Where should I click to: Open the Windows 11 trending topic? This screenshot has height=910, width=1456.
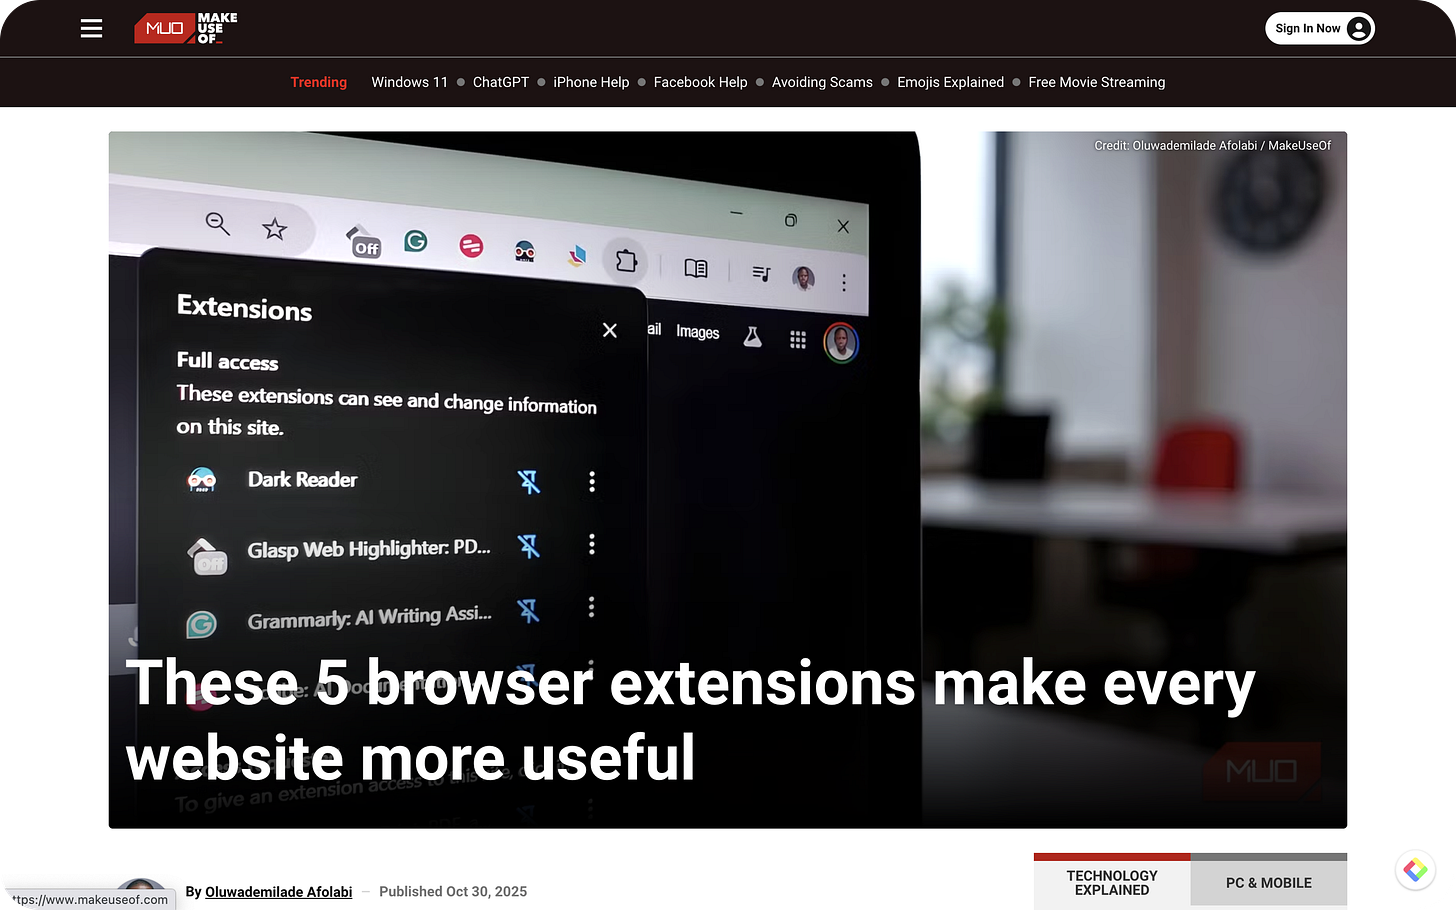[409, 82]
